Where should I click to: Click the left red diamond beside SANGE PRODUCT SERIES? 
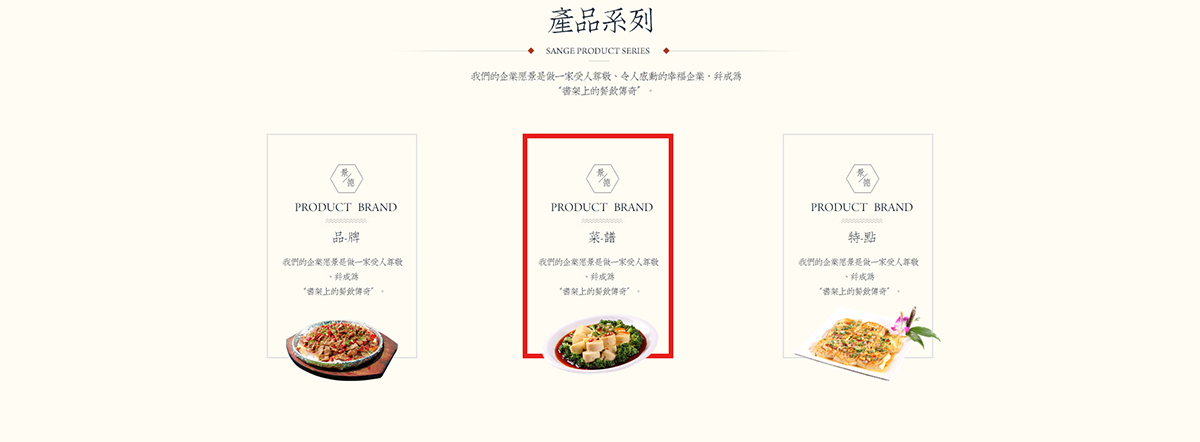[531, 50]
